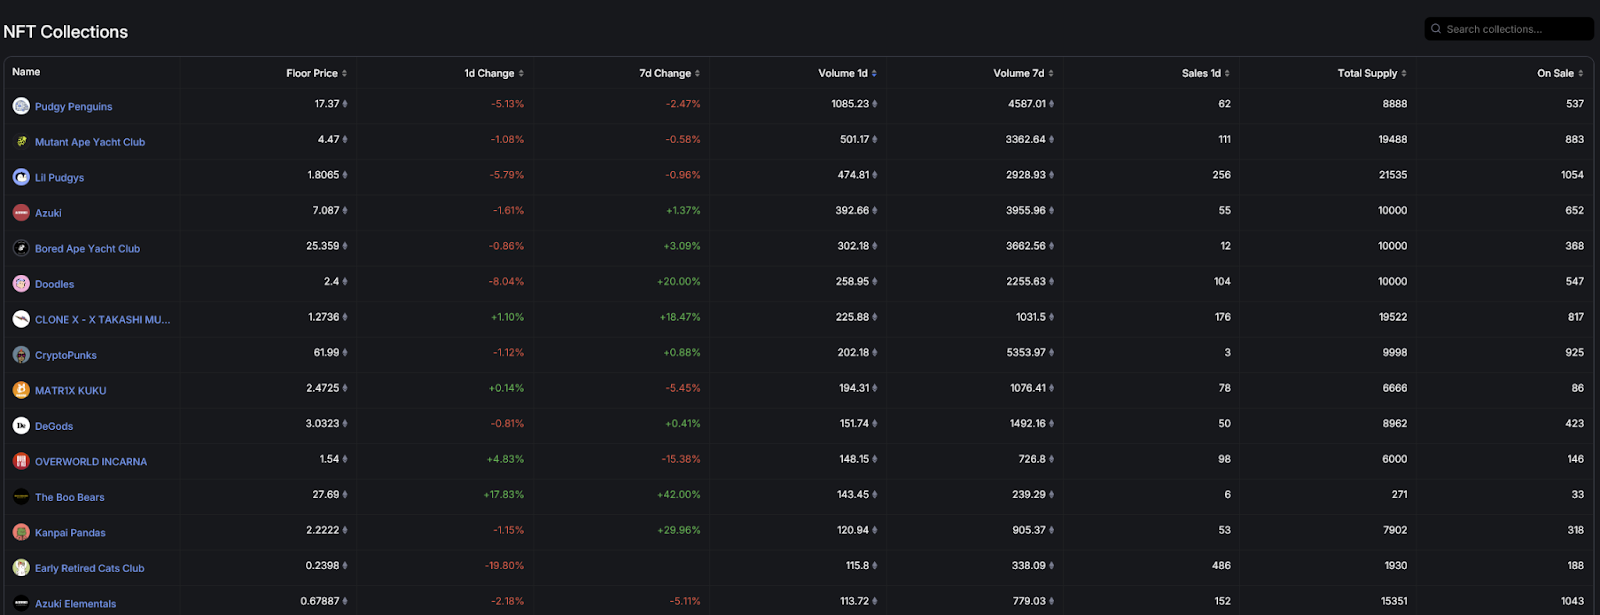This screenshot has width=1600, height=615.
Task: Click the MATR1X KUKU avatar icon
Action: (x=21, y=390)
